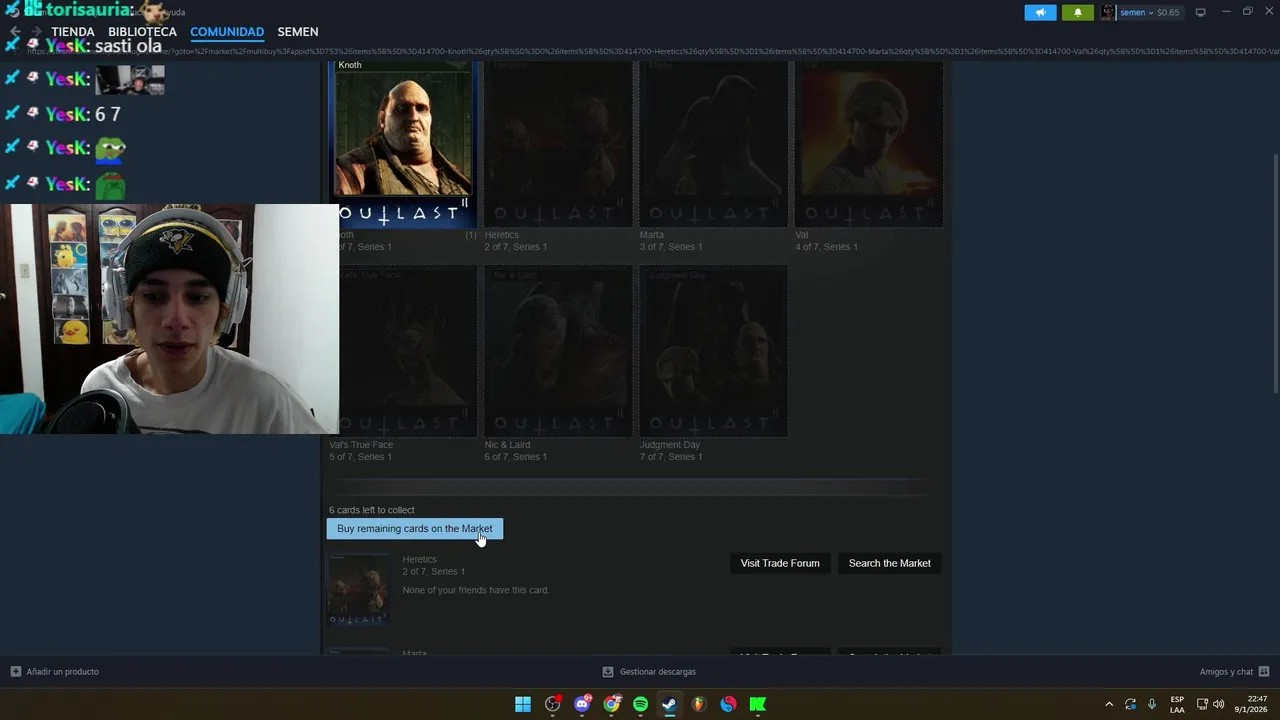Select the Nic & Laird card
Screen dimensions: 1280x720
click(x=558, y=351)
